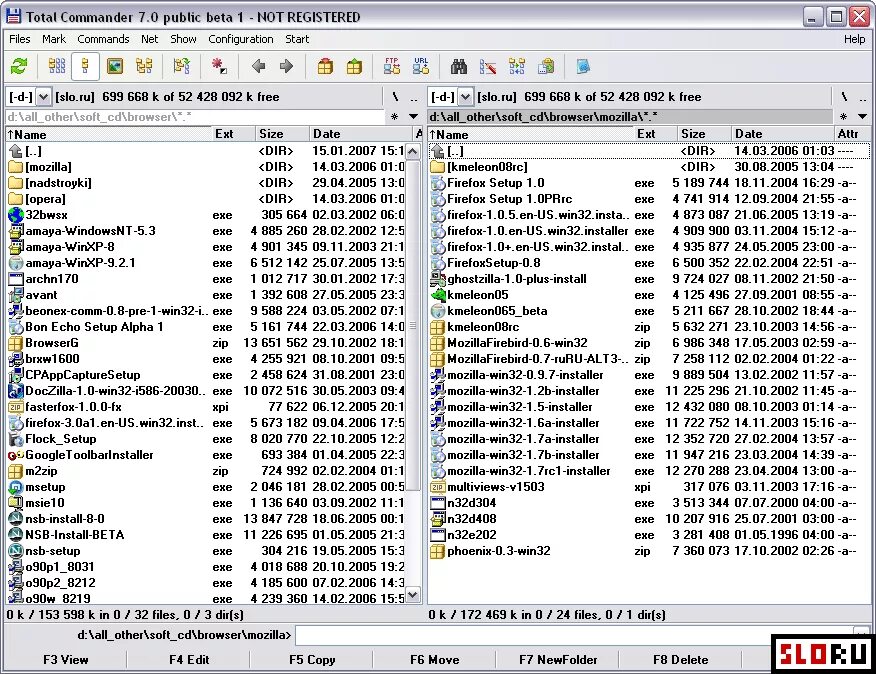Click the Synchronize directories toolbar icon
Viewport: 876px width, 674px height.
click(x=517, y=67)
